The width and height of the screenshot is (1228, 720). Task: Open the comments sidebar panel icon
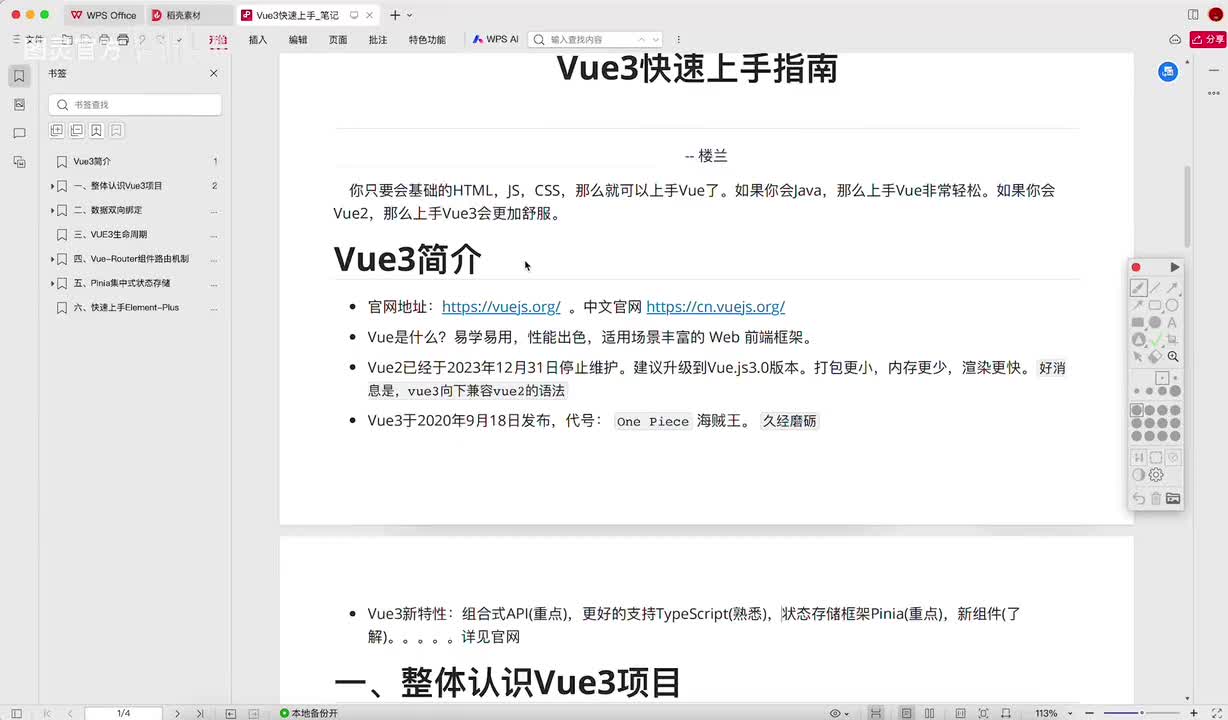click(19, 133)
